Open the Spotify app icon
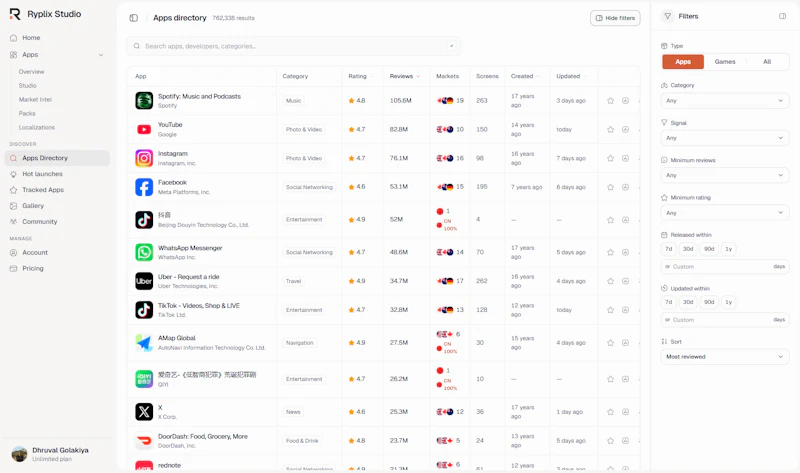 pos(144,101)
